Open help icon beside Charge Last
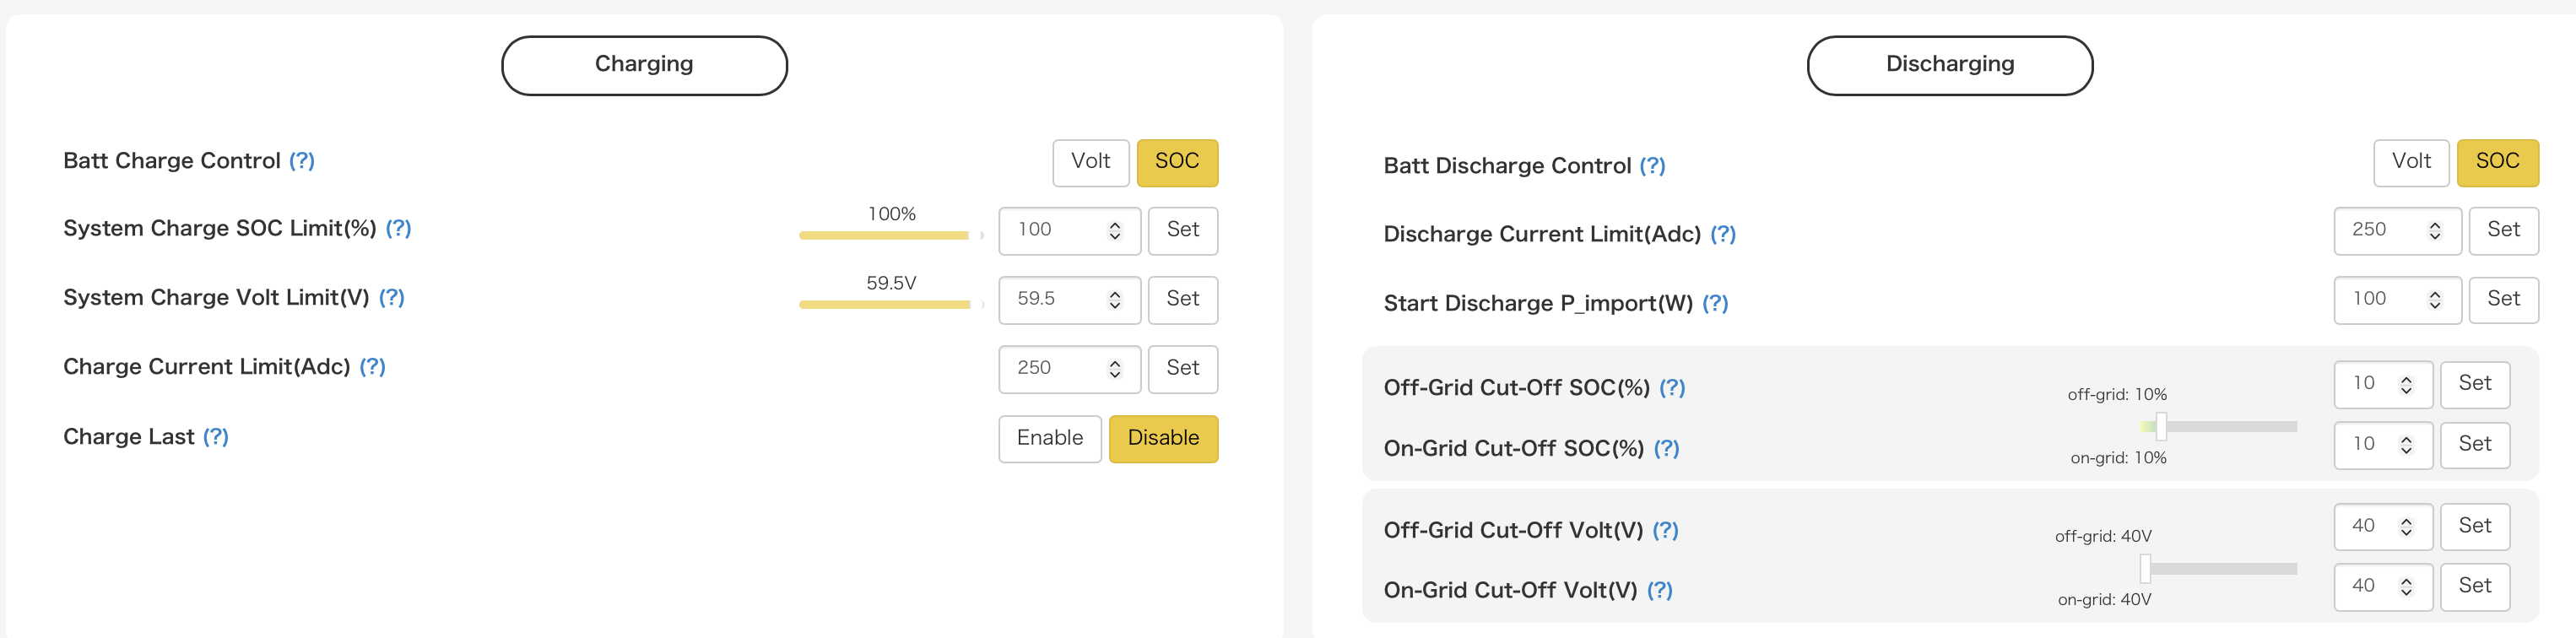Screen dimensions: 2576x638 click(215, 437)
